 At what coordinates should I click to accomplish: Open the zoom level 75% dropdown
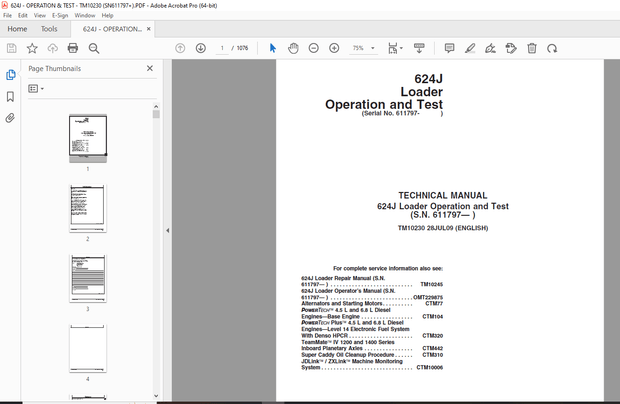(363, 48)
